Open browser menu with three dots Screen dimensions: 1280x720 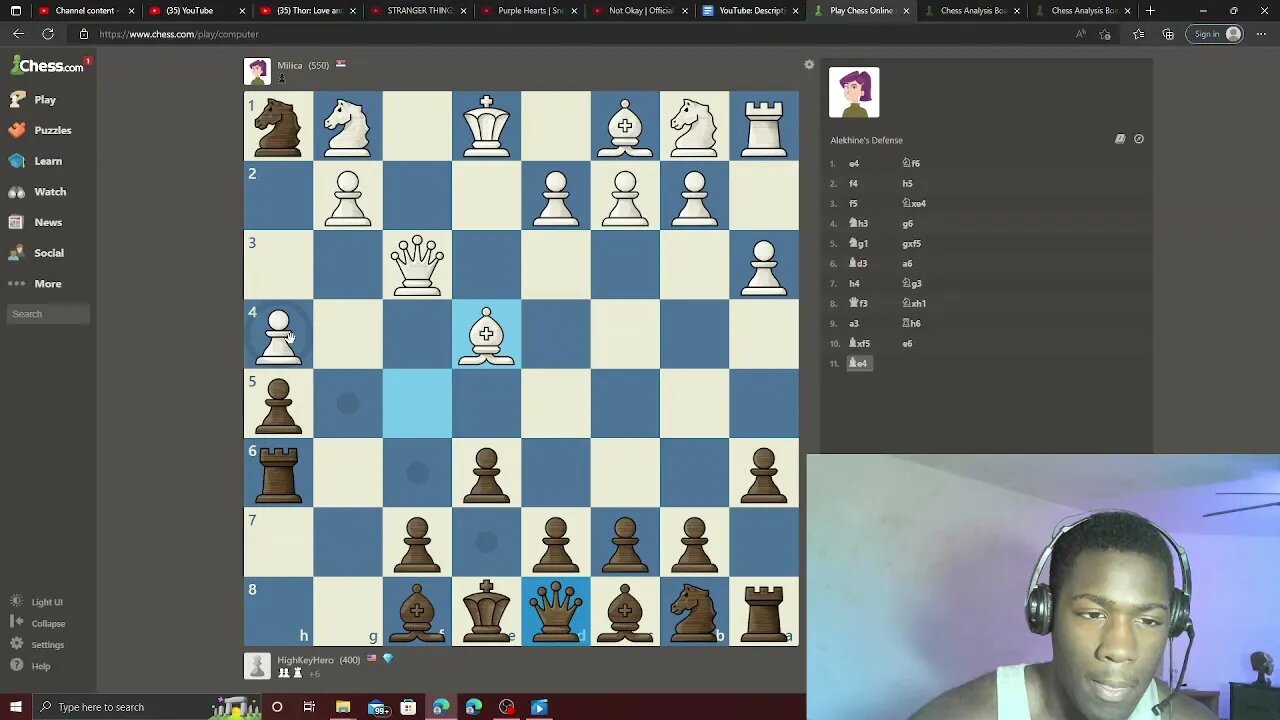coord(1261,34)
